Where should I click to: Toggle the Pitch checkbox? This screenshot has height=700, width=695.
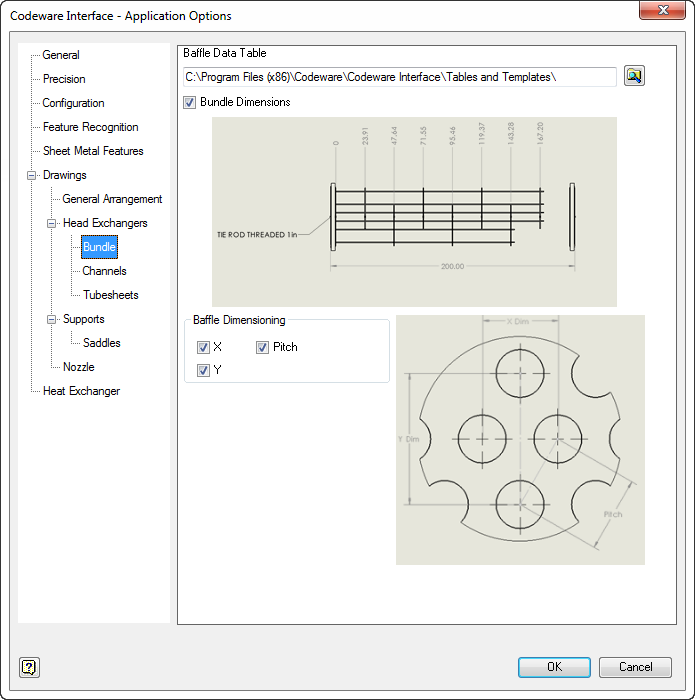262,347
